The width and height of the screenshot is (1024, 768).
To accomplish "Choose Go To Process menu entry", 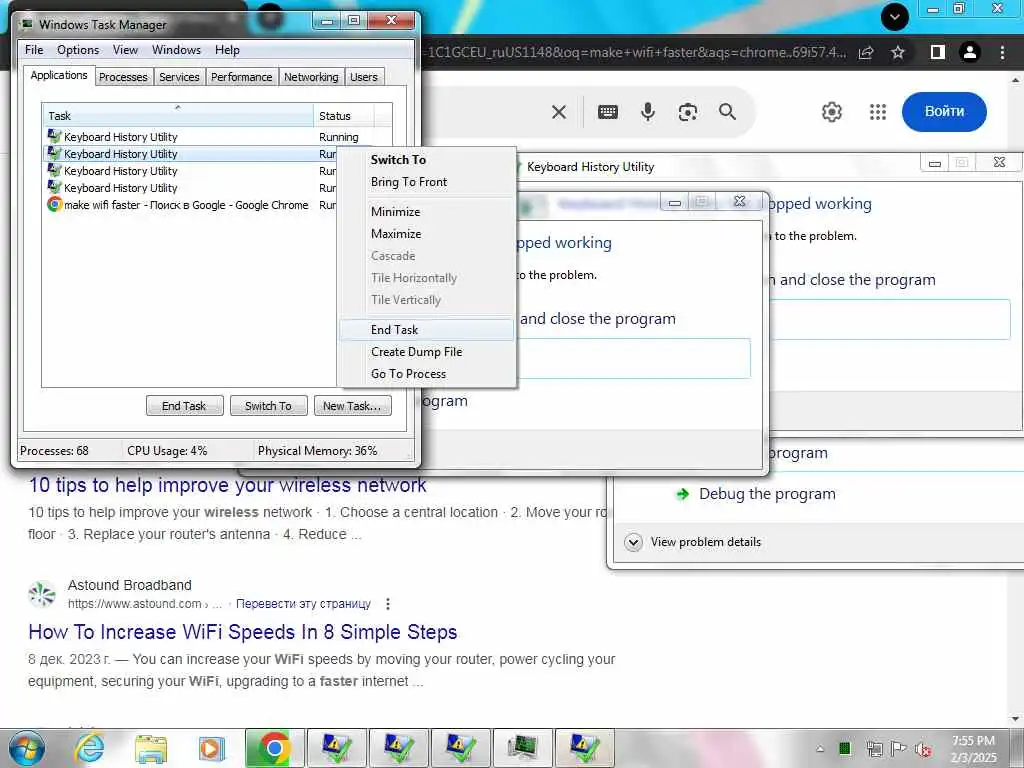I will coord(426,374).
